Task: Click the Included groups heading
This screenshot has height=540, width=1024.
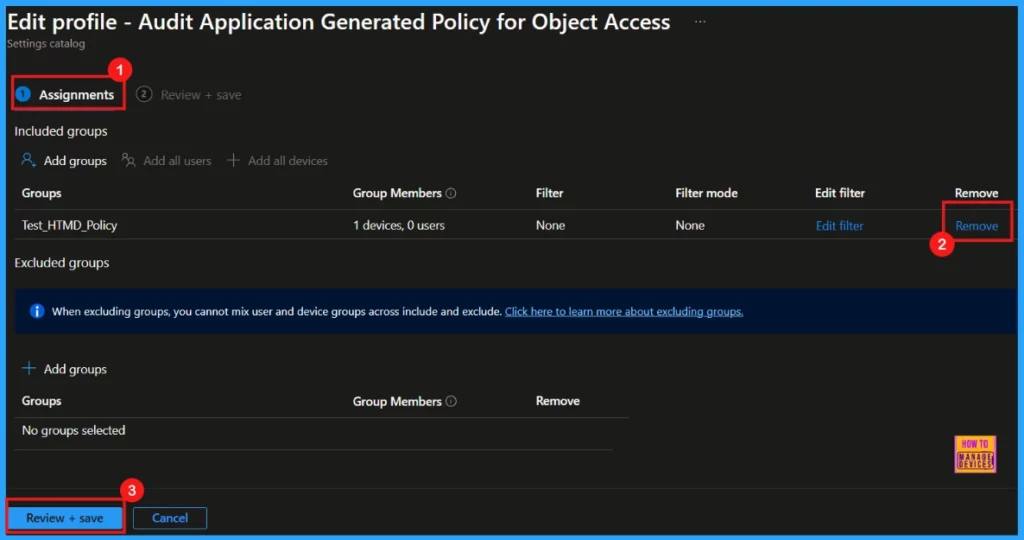Action: point(61,131)
